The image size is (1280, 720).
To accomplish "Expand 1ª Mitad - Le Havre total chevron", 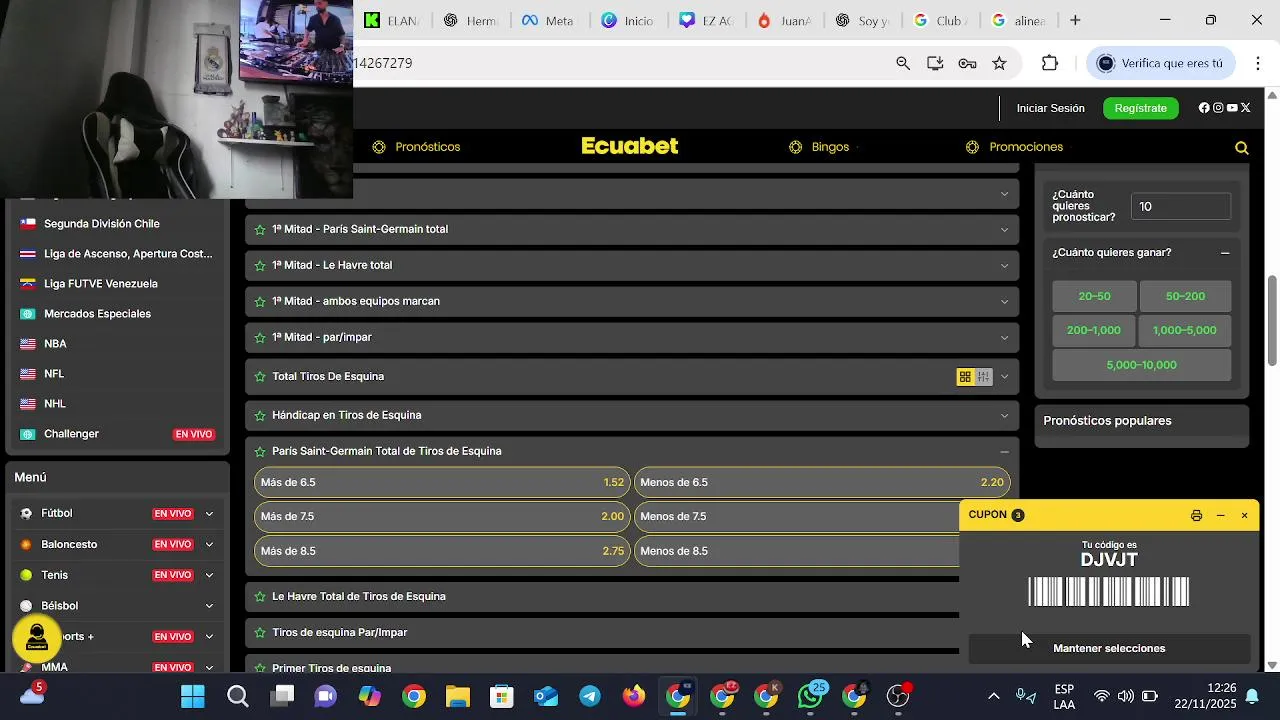I will (x=1004, y=266).
